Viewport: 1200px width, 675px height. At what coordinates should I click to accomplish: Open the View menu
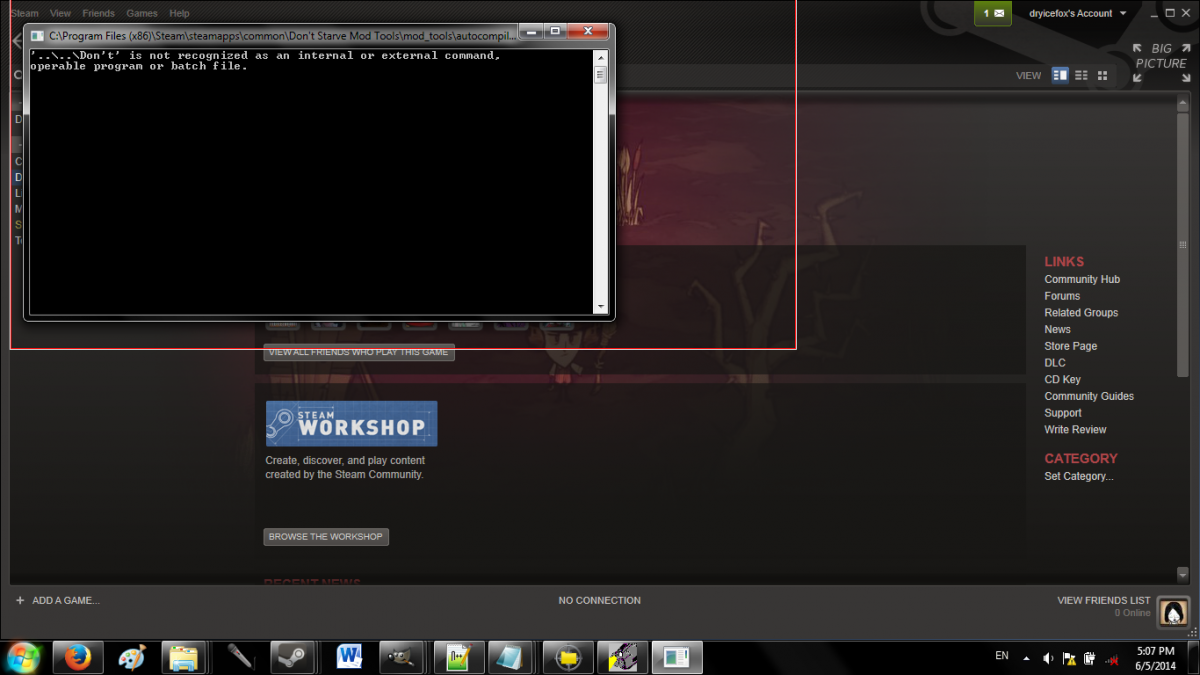click(x=60, y=13)
